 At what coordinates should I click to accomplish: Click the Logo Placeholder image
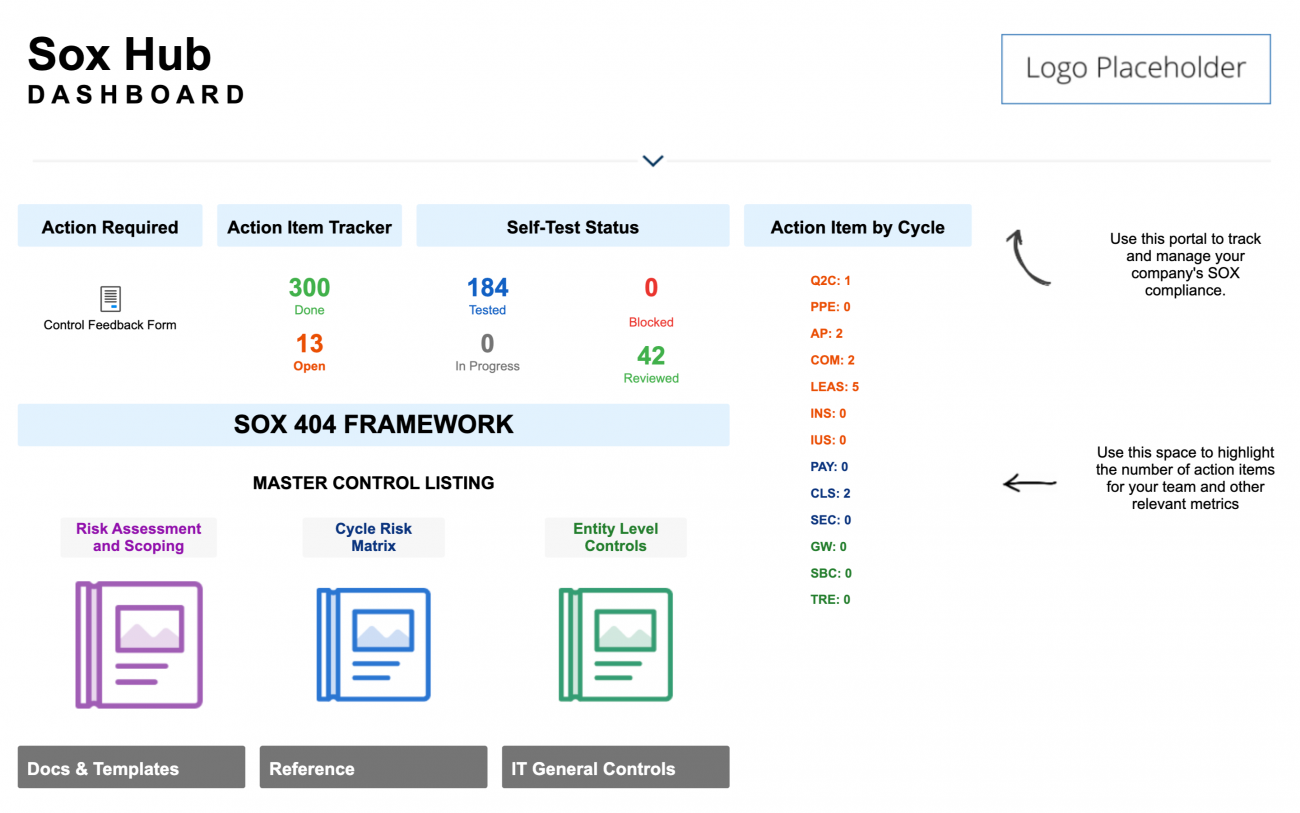[x=1135, y=68]
